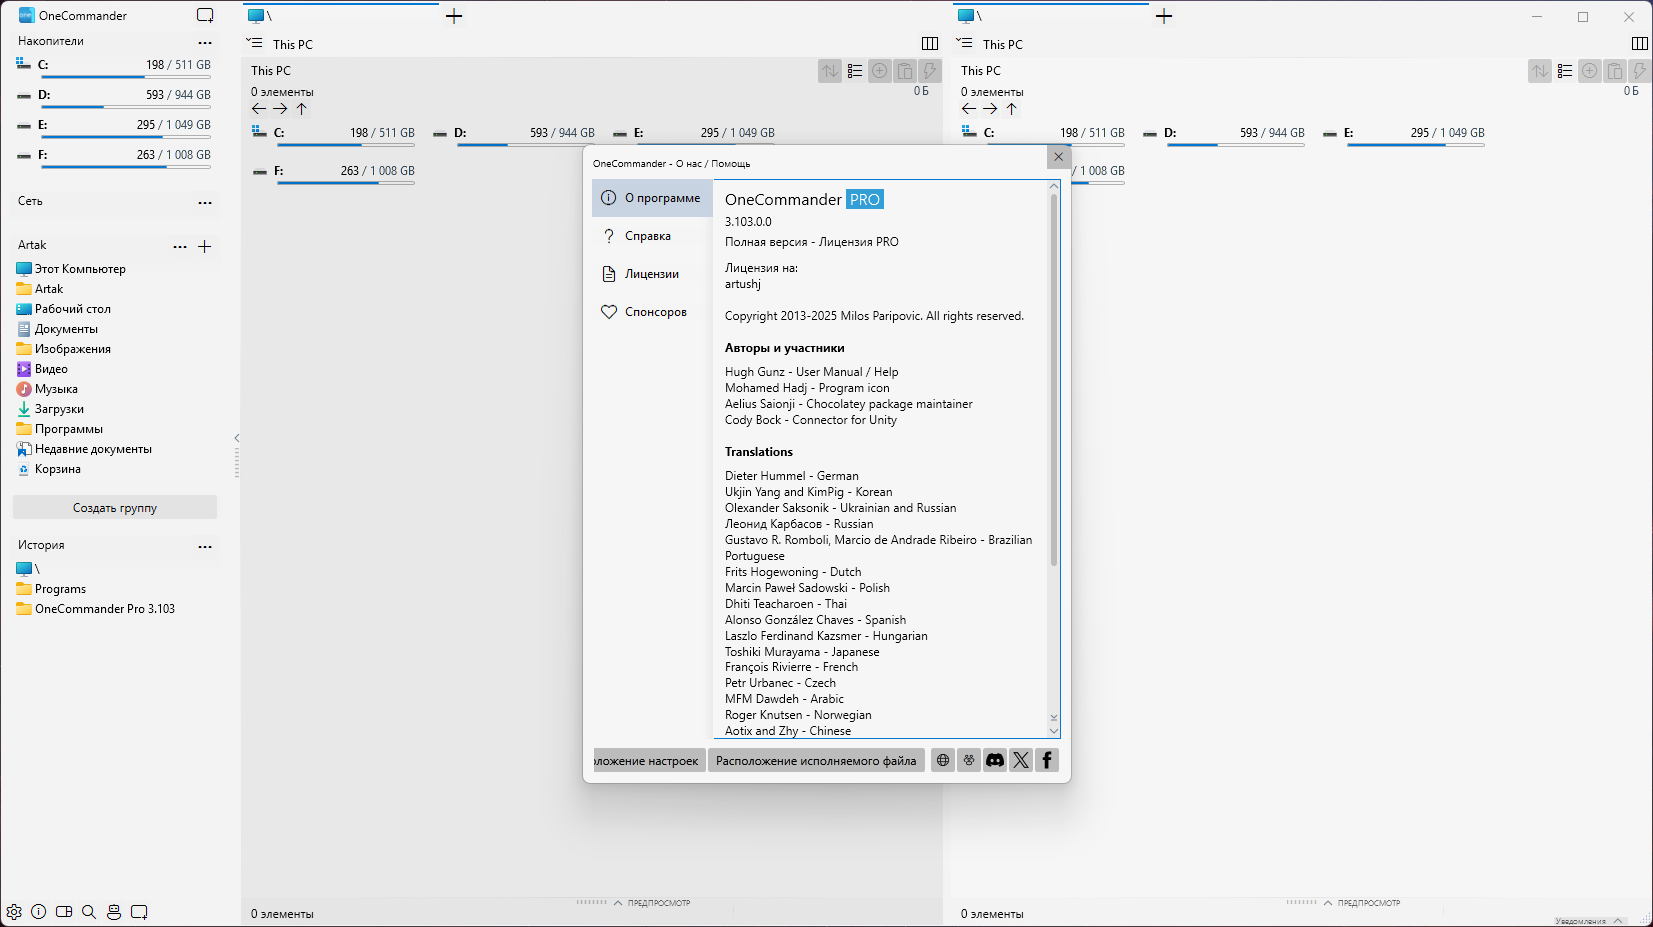
Task: Click the paste clipboard icon in the left pane
Action: click(905, 71)
